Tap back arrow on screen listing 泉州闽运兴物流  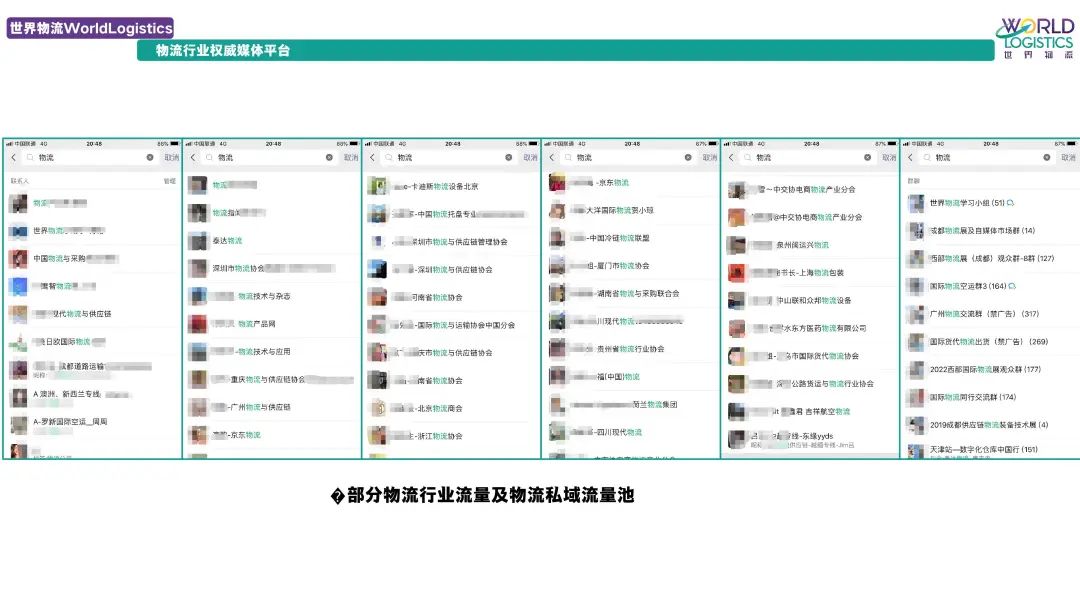point(731,158)
